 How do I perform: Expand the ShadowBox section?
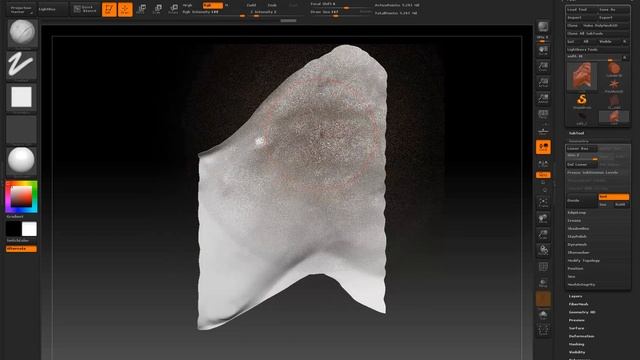pos(578,229)
